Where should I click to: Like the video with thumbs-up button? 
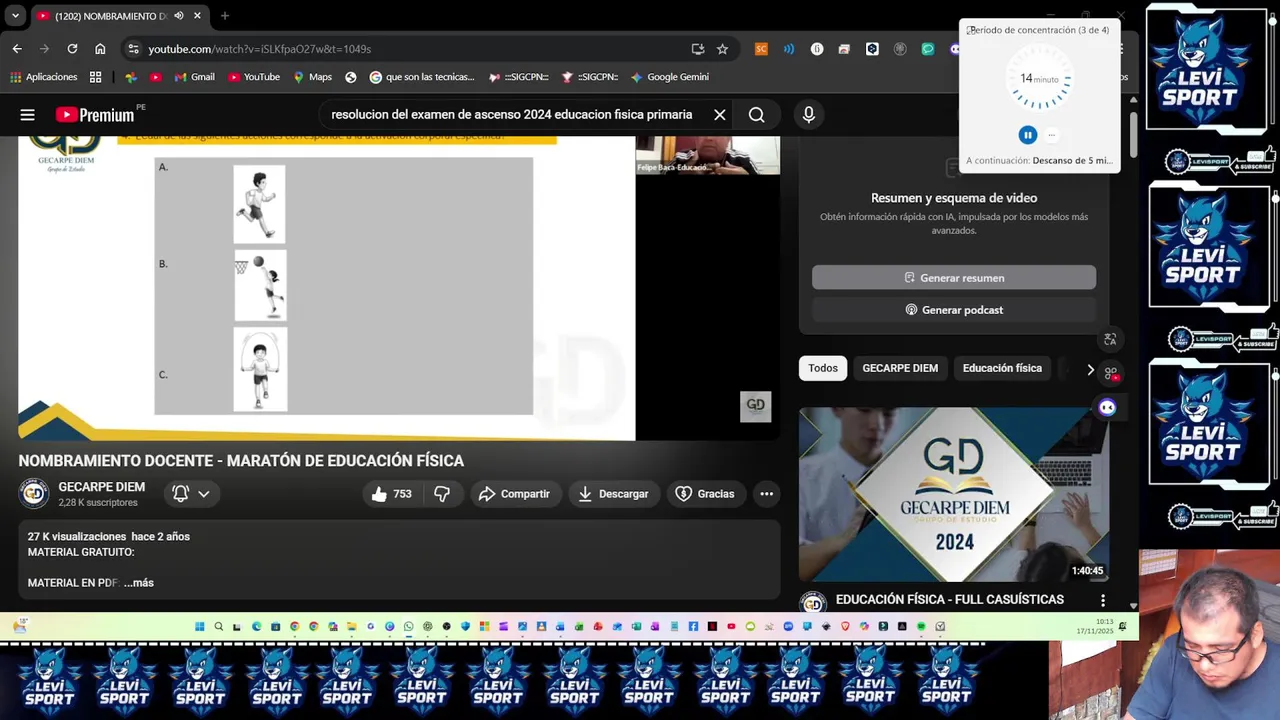[x=391, y=494]
